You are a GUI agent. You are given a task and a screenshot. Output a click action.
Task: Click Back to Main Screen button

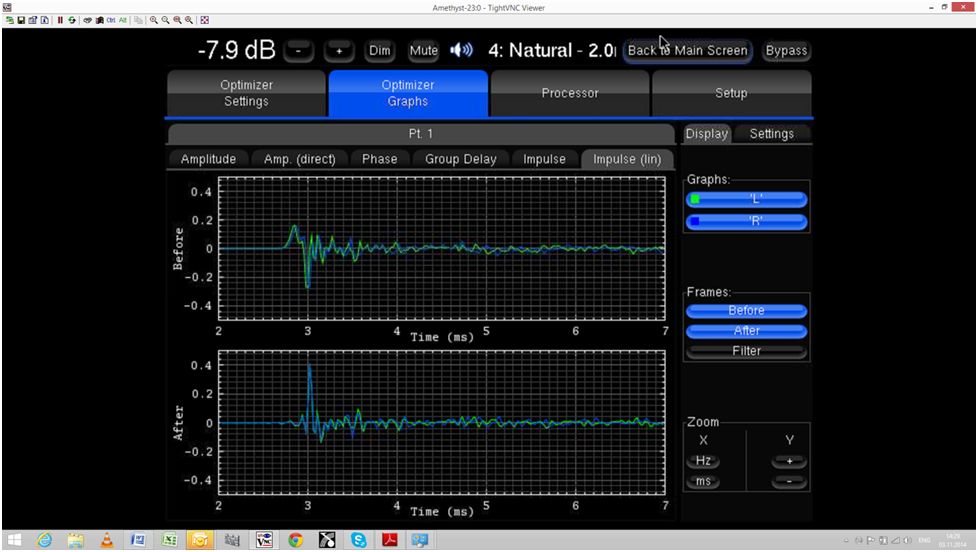coord(687,50)
